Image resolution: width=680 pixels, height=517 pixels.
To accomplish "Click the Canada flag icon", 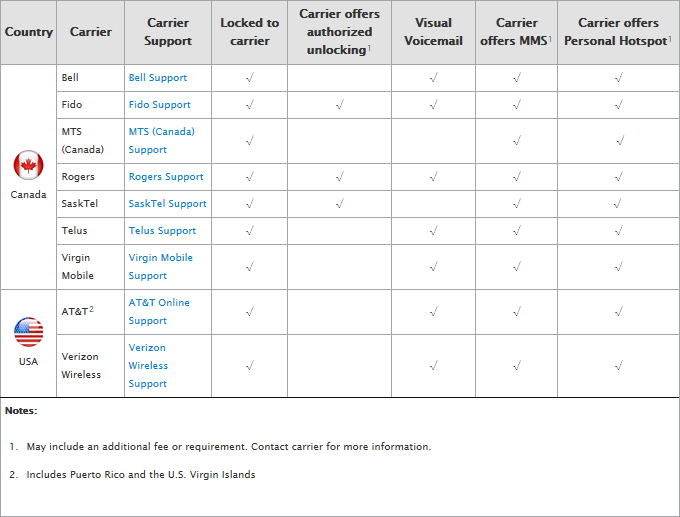I will pyautogui.click(x=29, y=165).
